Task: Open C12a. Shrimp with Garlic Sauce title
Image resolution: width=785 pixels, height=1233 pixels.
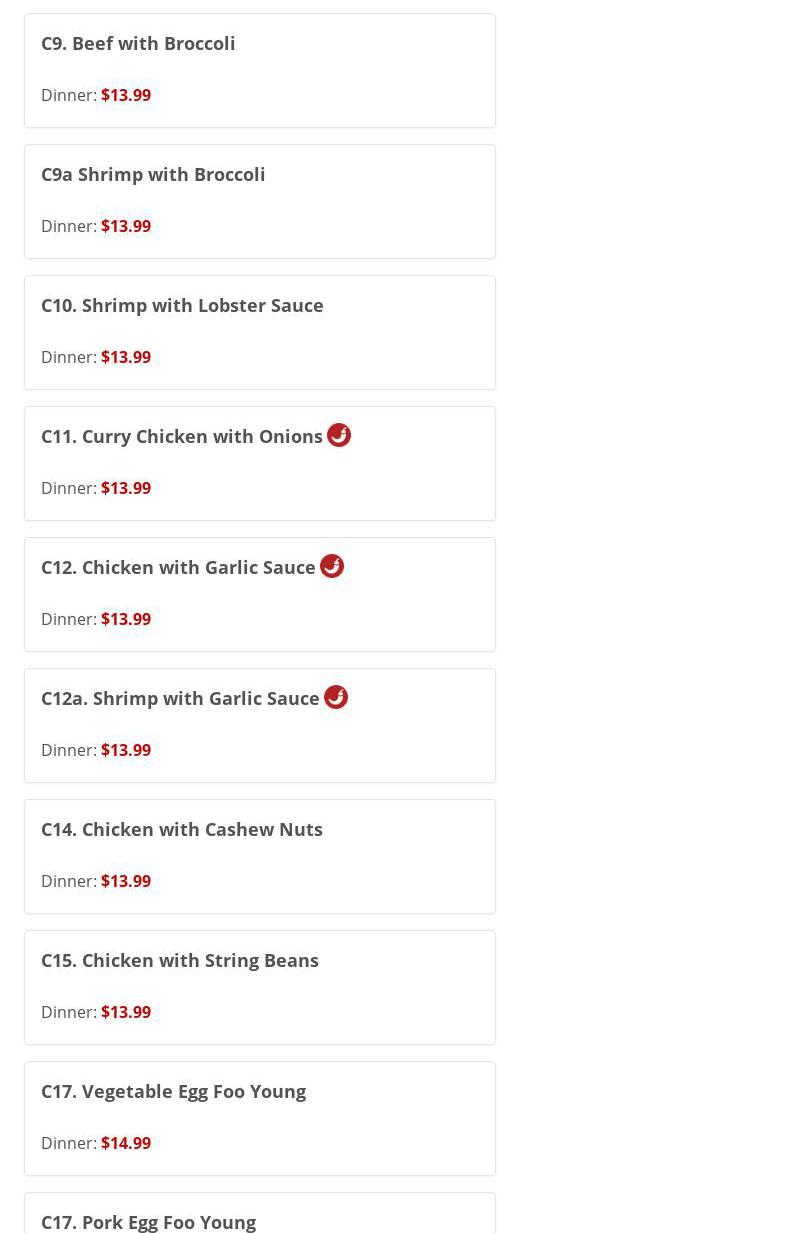Action: [x=180, y=698]
